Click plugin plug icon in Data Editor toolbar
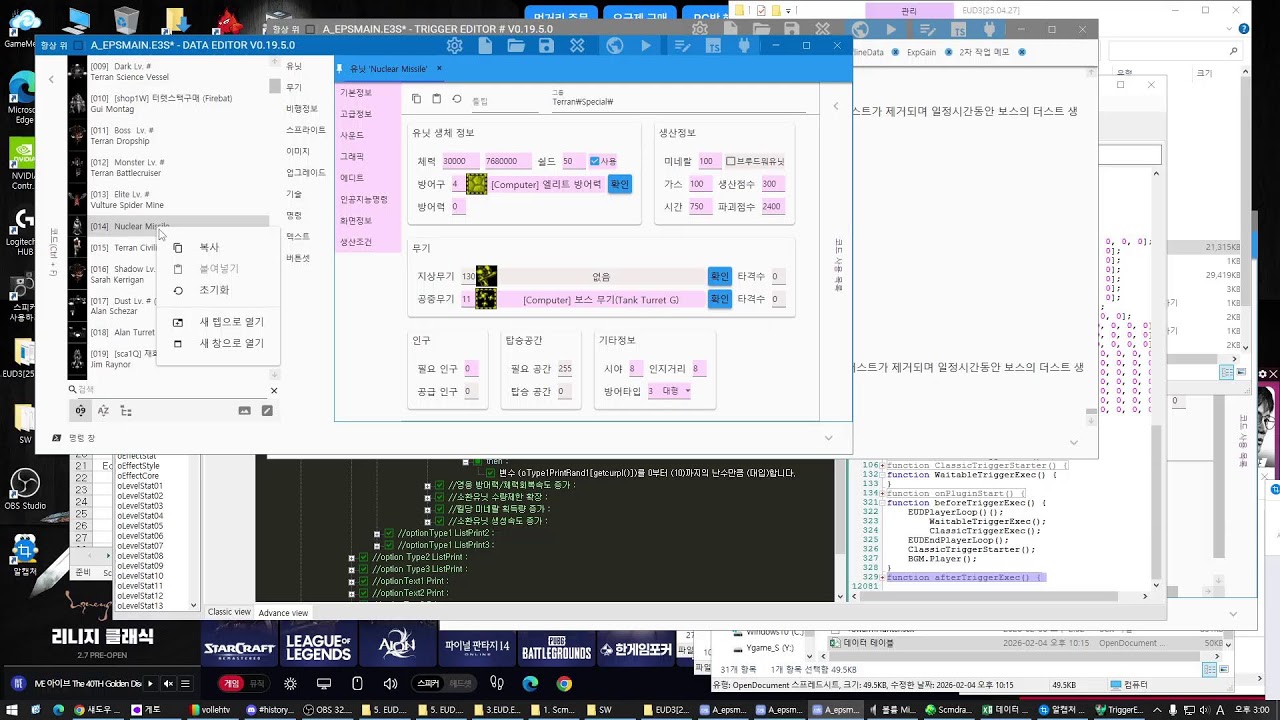Image resolution: width=1280 pixels, height=720 pixels. point(743,46)
